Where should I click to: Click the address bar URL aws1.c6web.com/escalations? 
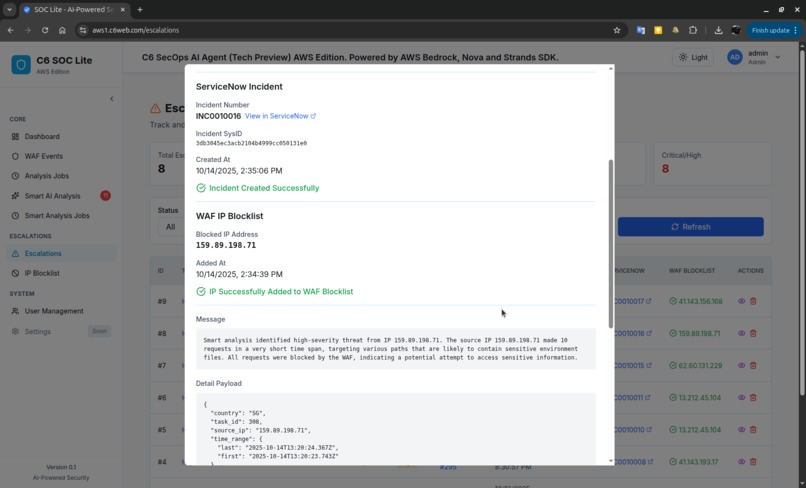[x=136, y=30]
